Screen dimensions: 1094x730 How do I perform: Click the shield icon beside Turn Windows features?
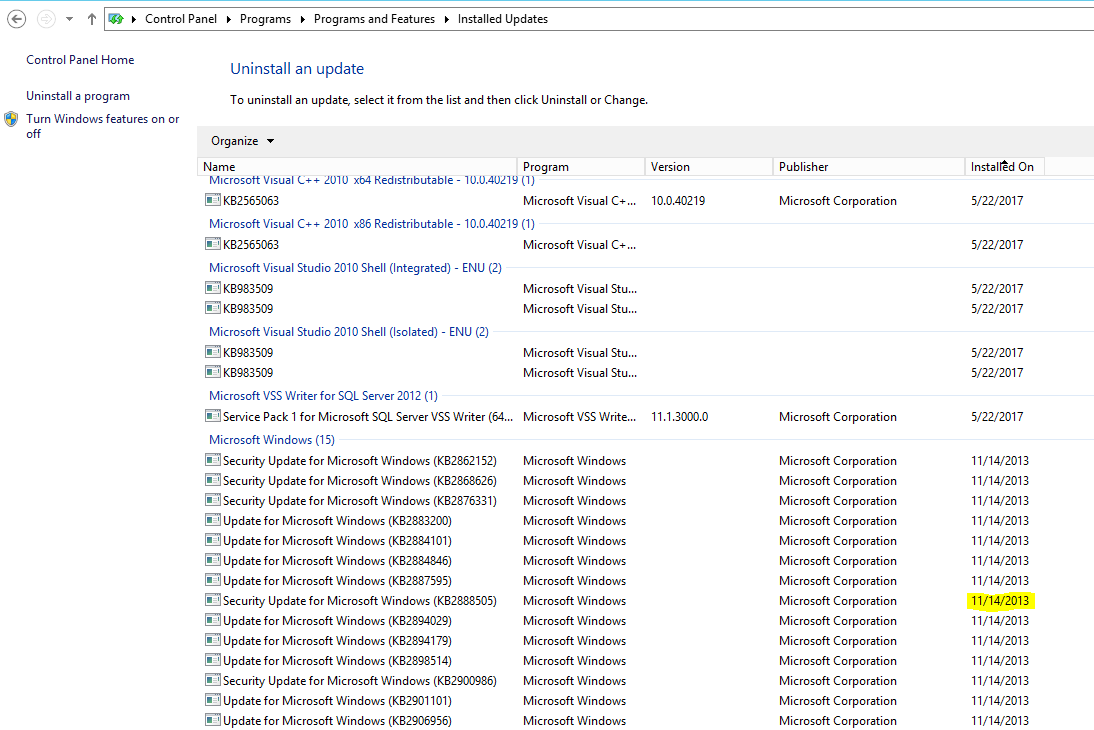click(11, 118)
